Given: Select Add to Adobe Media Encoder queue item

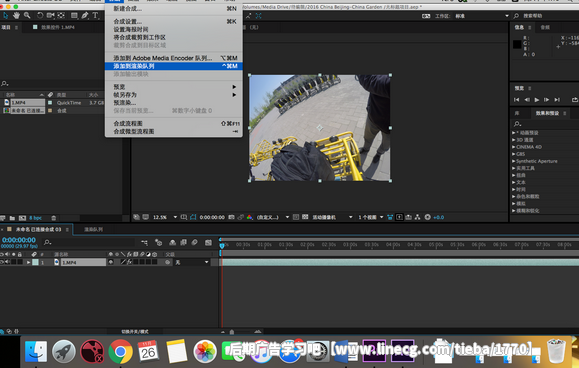Looking at the screenshot, I should pos(174,58).
